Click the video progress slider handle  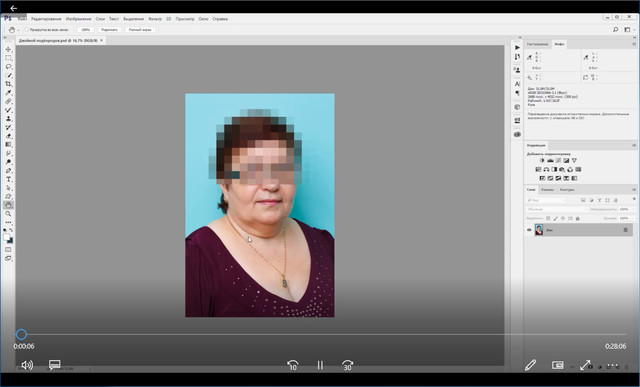[x=21, y=335]
